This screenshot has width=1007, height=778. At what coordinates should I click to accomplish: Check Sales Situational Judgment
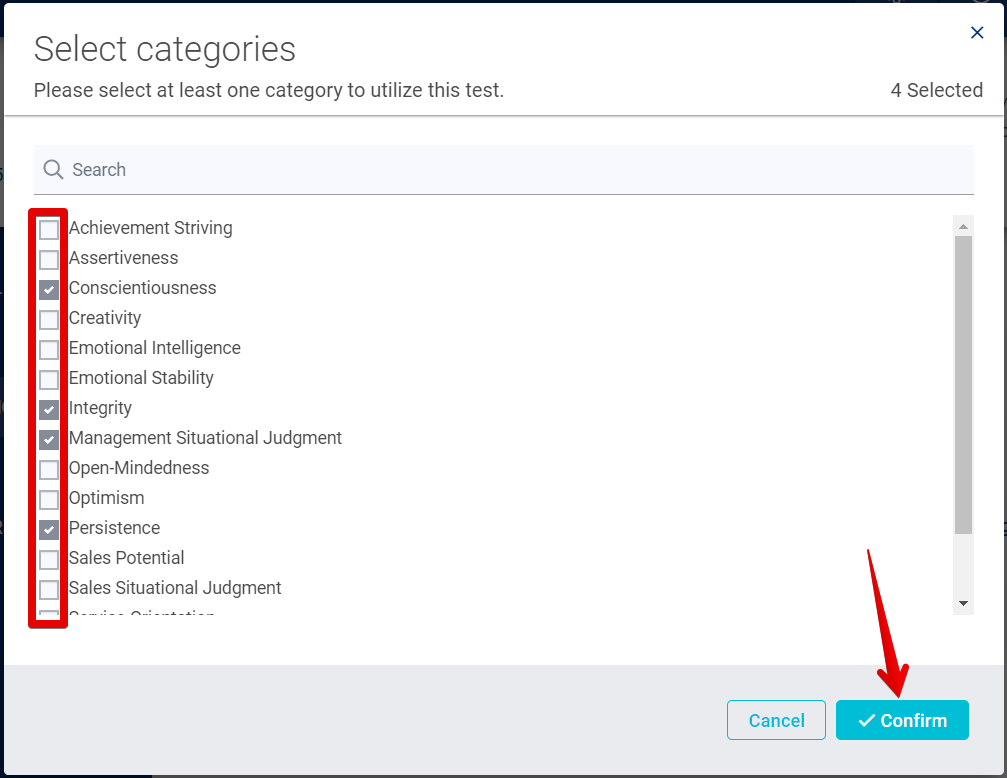point(48,589)
